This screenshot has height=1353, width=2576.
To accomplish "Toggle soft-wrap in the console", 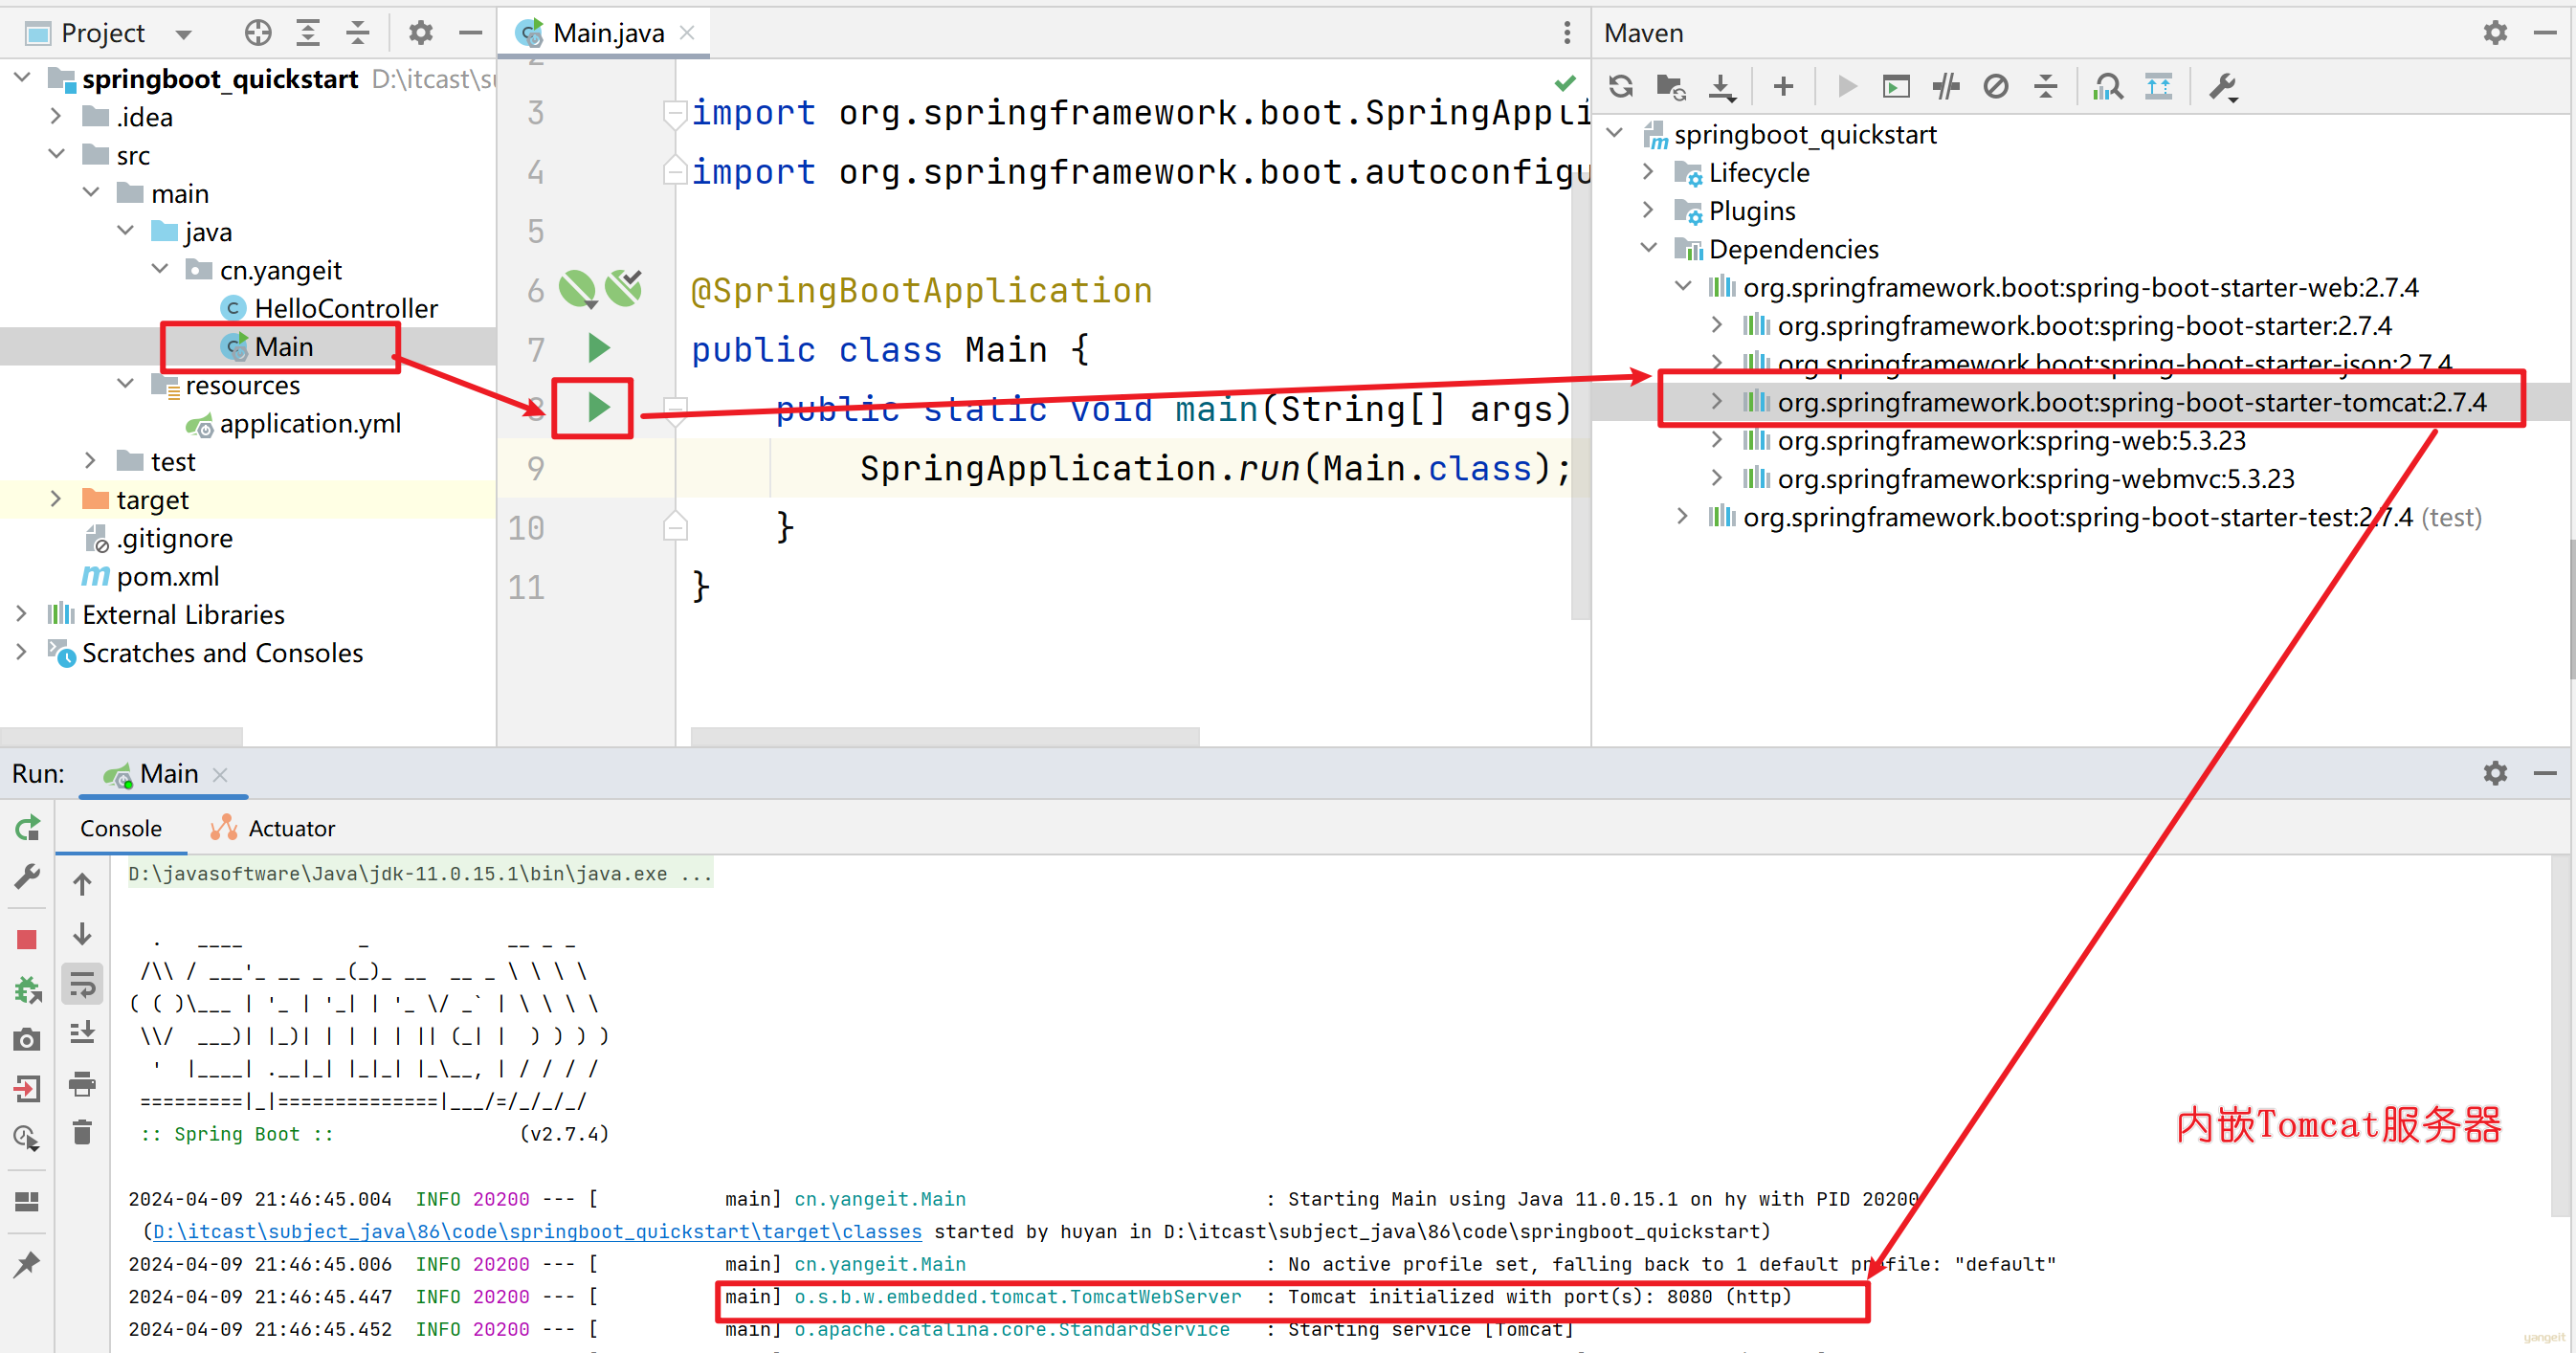I will [x=82, y=985].
